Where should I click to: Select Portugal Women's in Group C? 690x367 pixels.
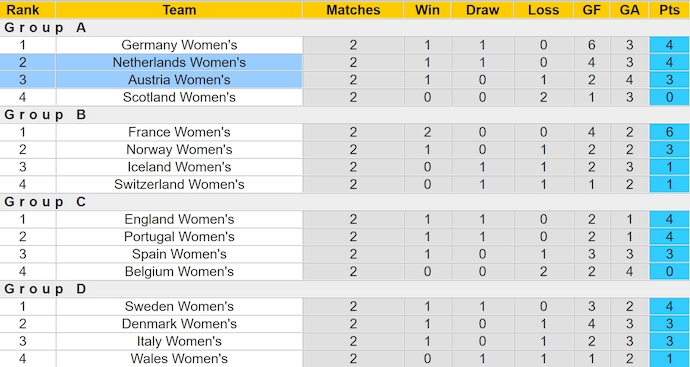pyautogui.click(x=179, y=237)
